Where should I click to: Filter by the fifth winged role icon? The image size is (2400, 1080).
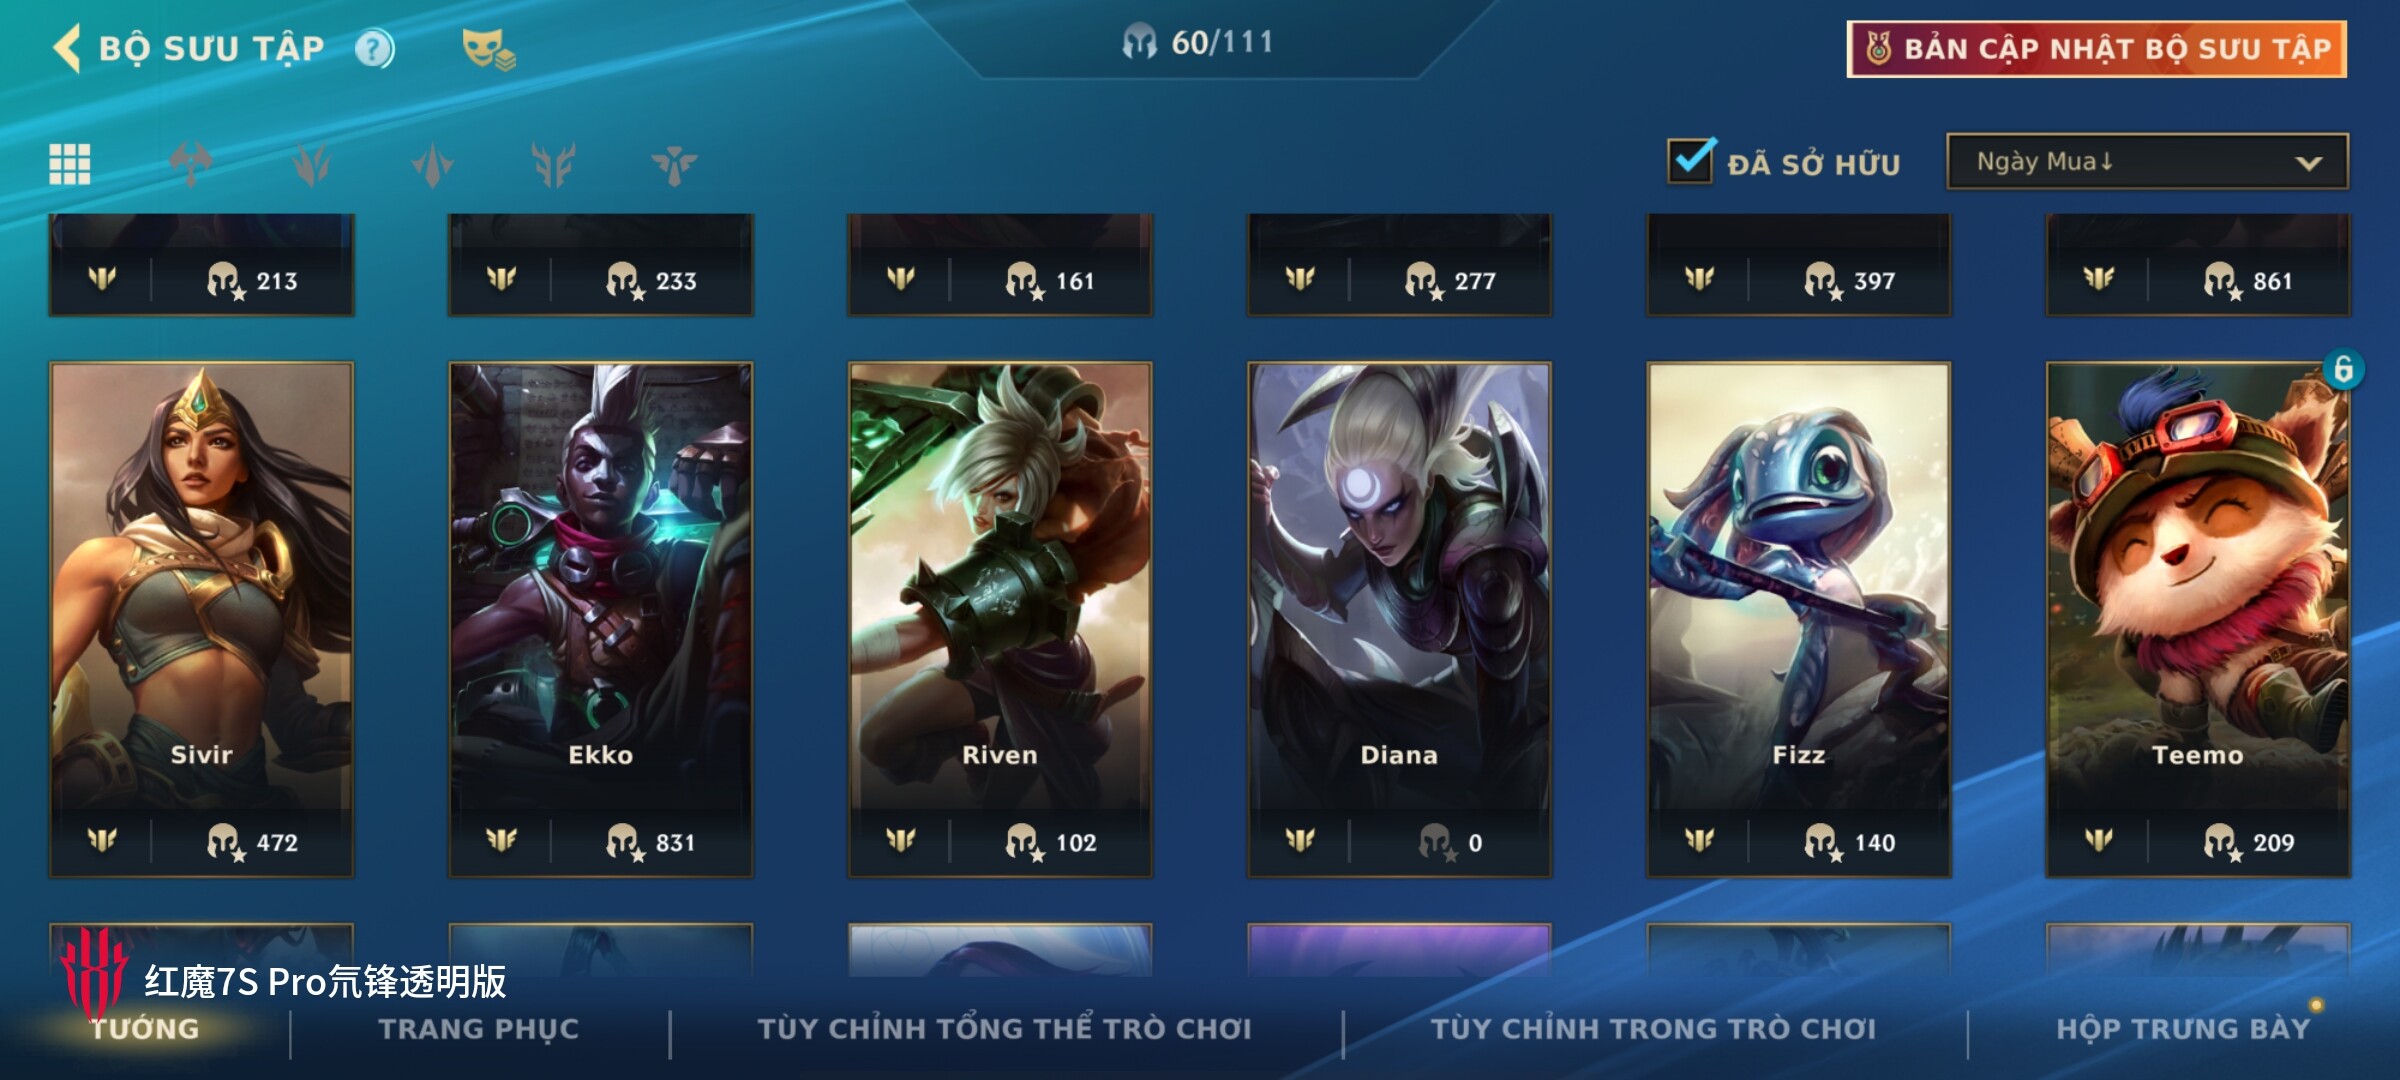pos(675,164)
